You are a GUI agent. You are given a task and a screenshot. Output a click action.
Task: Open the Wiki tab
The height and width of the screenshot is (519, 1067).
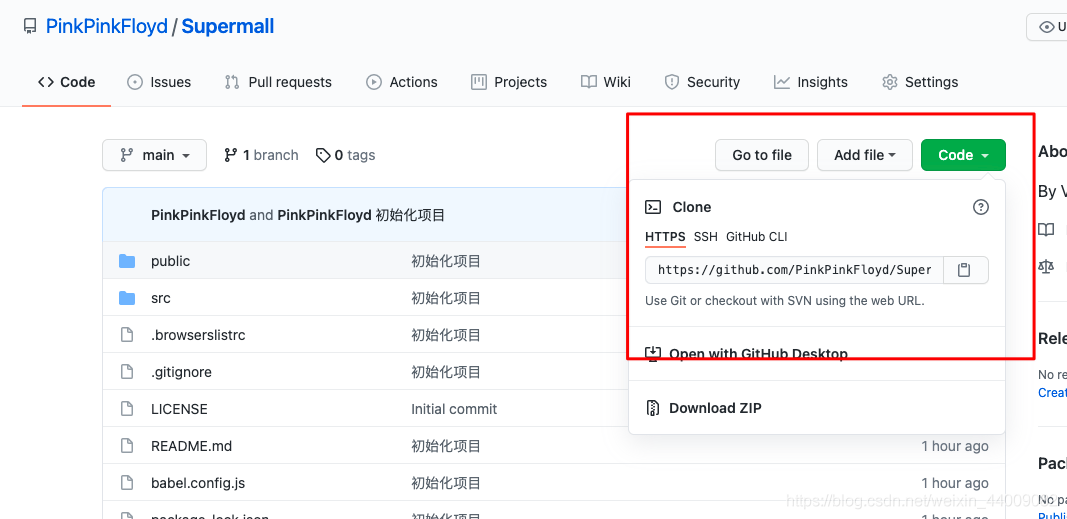606,82
